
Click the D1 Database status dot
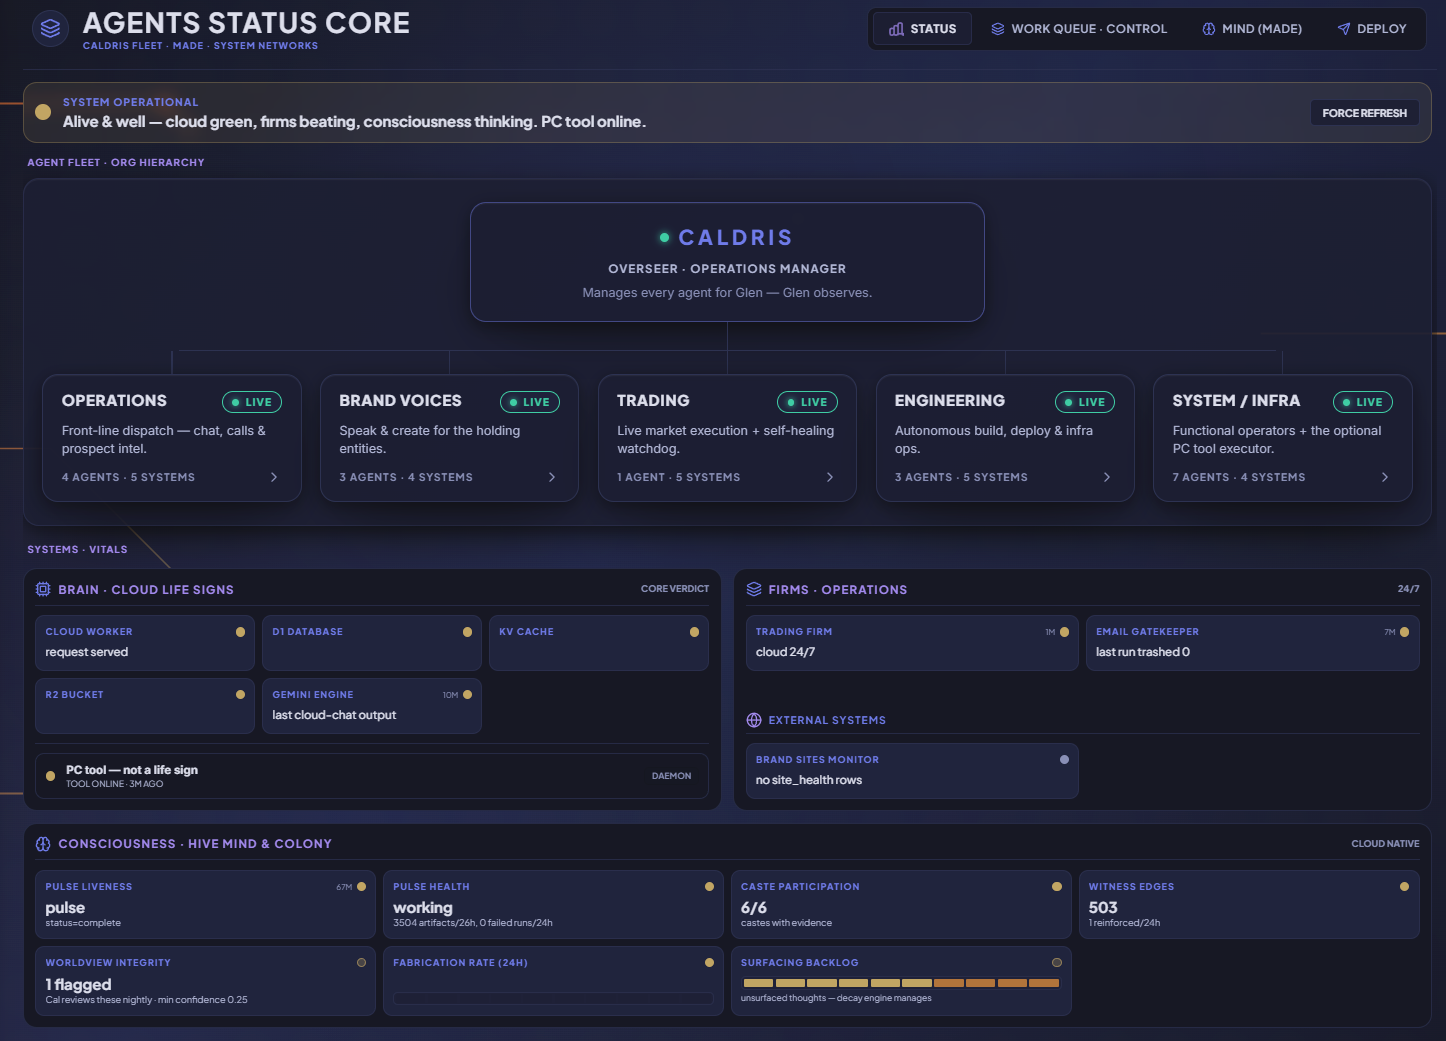[x=467, y=632]
